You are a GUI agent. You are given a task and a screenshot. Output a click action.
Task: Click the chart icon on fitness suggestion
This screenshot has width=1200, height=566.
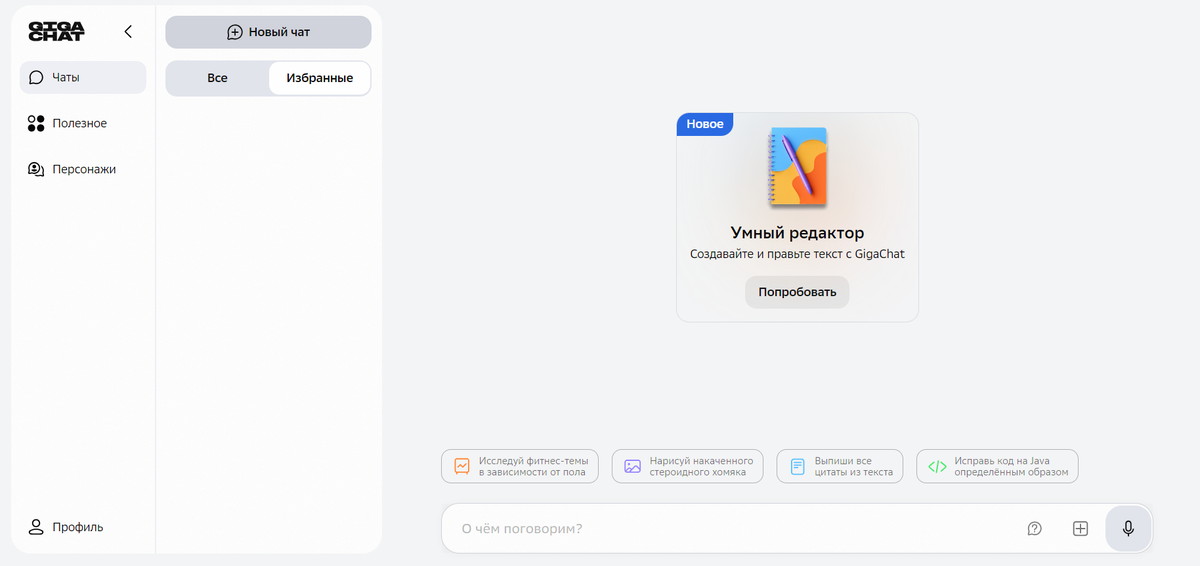[x=462, y=466]
